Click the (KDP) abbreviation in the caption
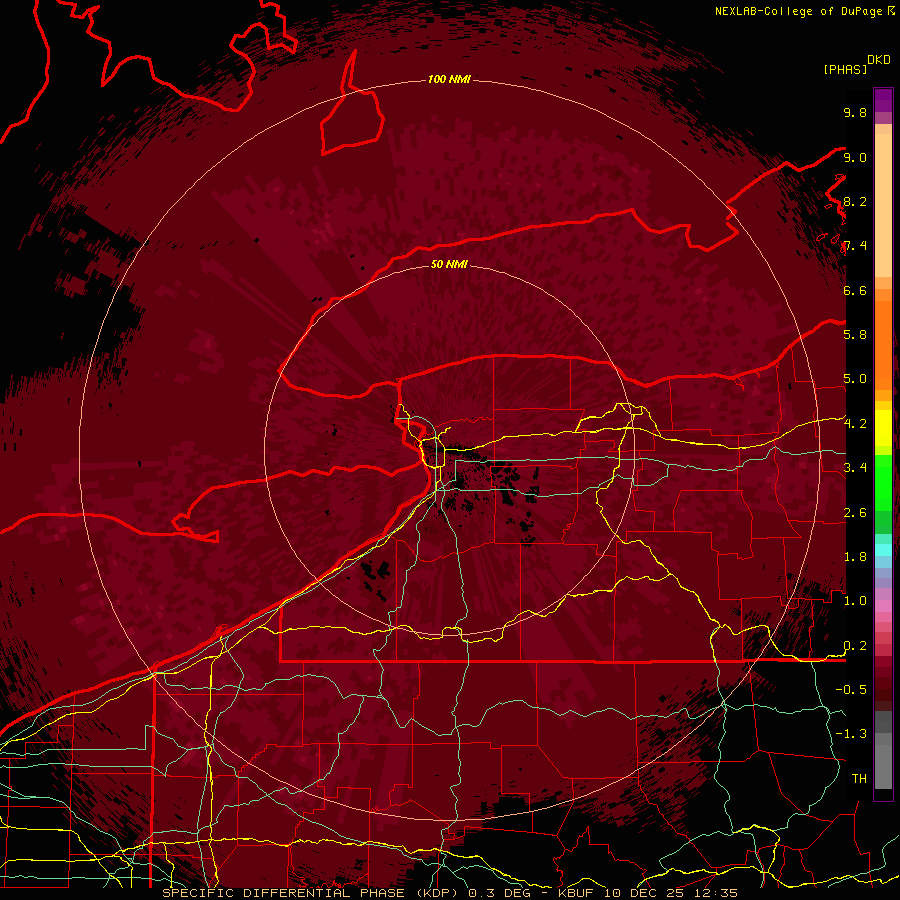900x900 pixels. click(x=439, y=893)
